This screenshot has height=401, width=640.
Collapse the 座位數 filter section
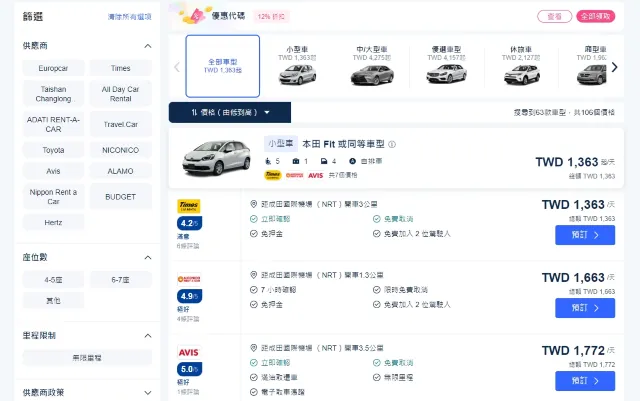tap(147, 257)
